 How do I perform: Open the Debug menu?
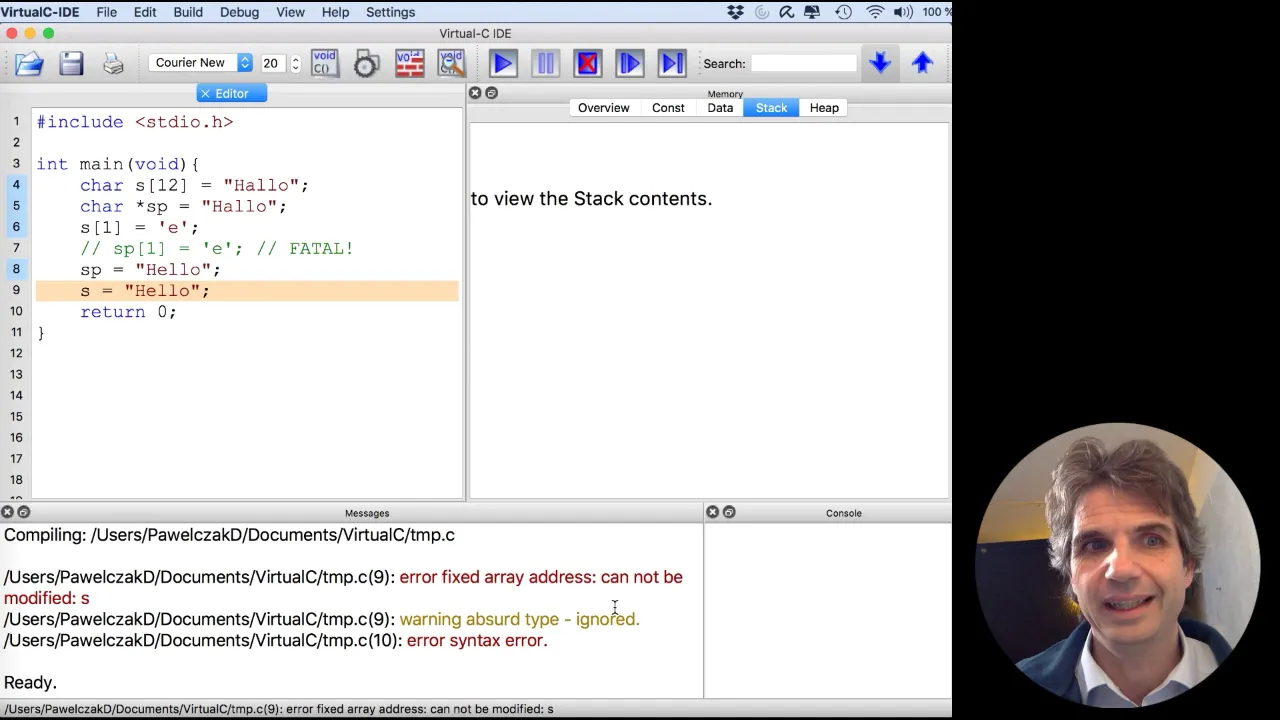click(x=239, y=12)
